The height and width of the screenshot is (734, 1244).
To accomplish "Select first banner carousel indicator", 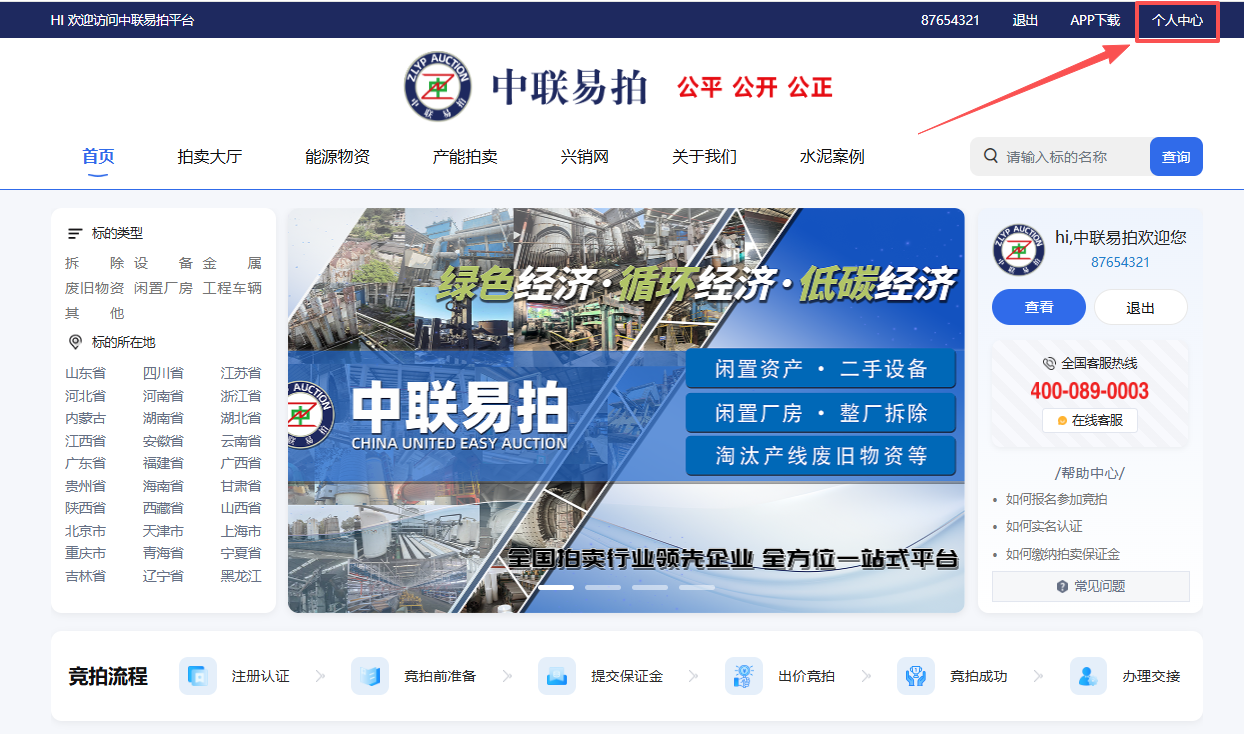I will (x=556, y=587).
